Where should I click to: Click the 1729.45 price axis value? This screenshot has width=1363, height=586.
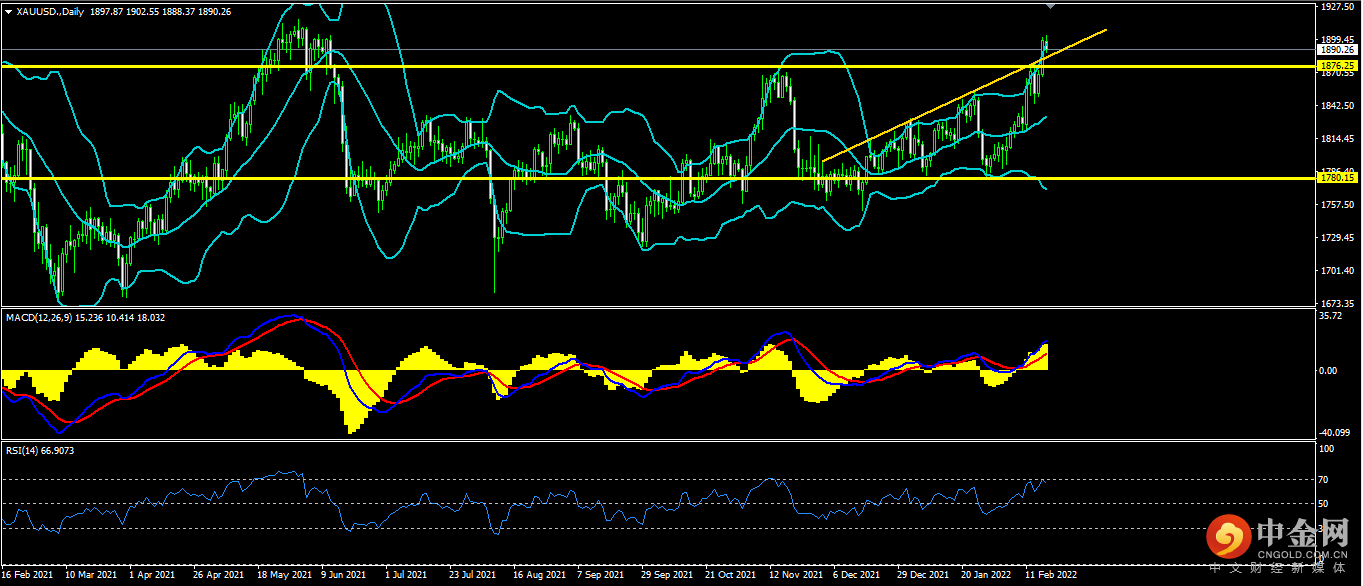pos(1336,237)
